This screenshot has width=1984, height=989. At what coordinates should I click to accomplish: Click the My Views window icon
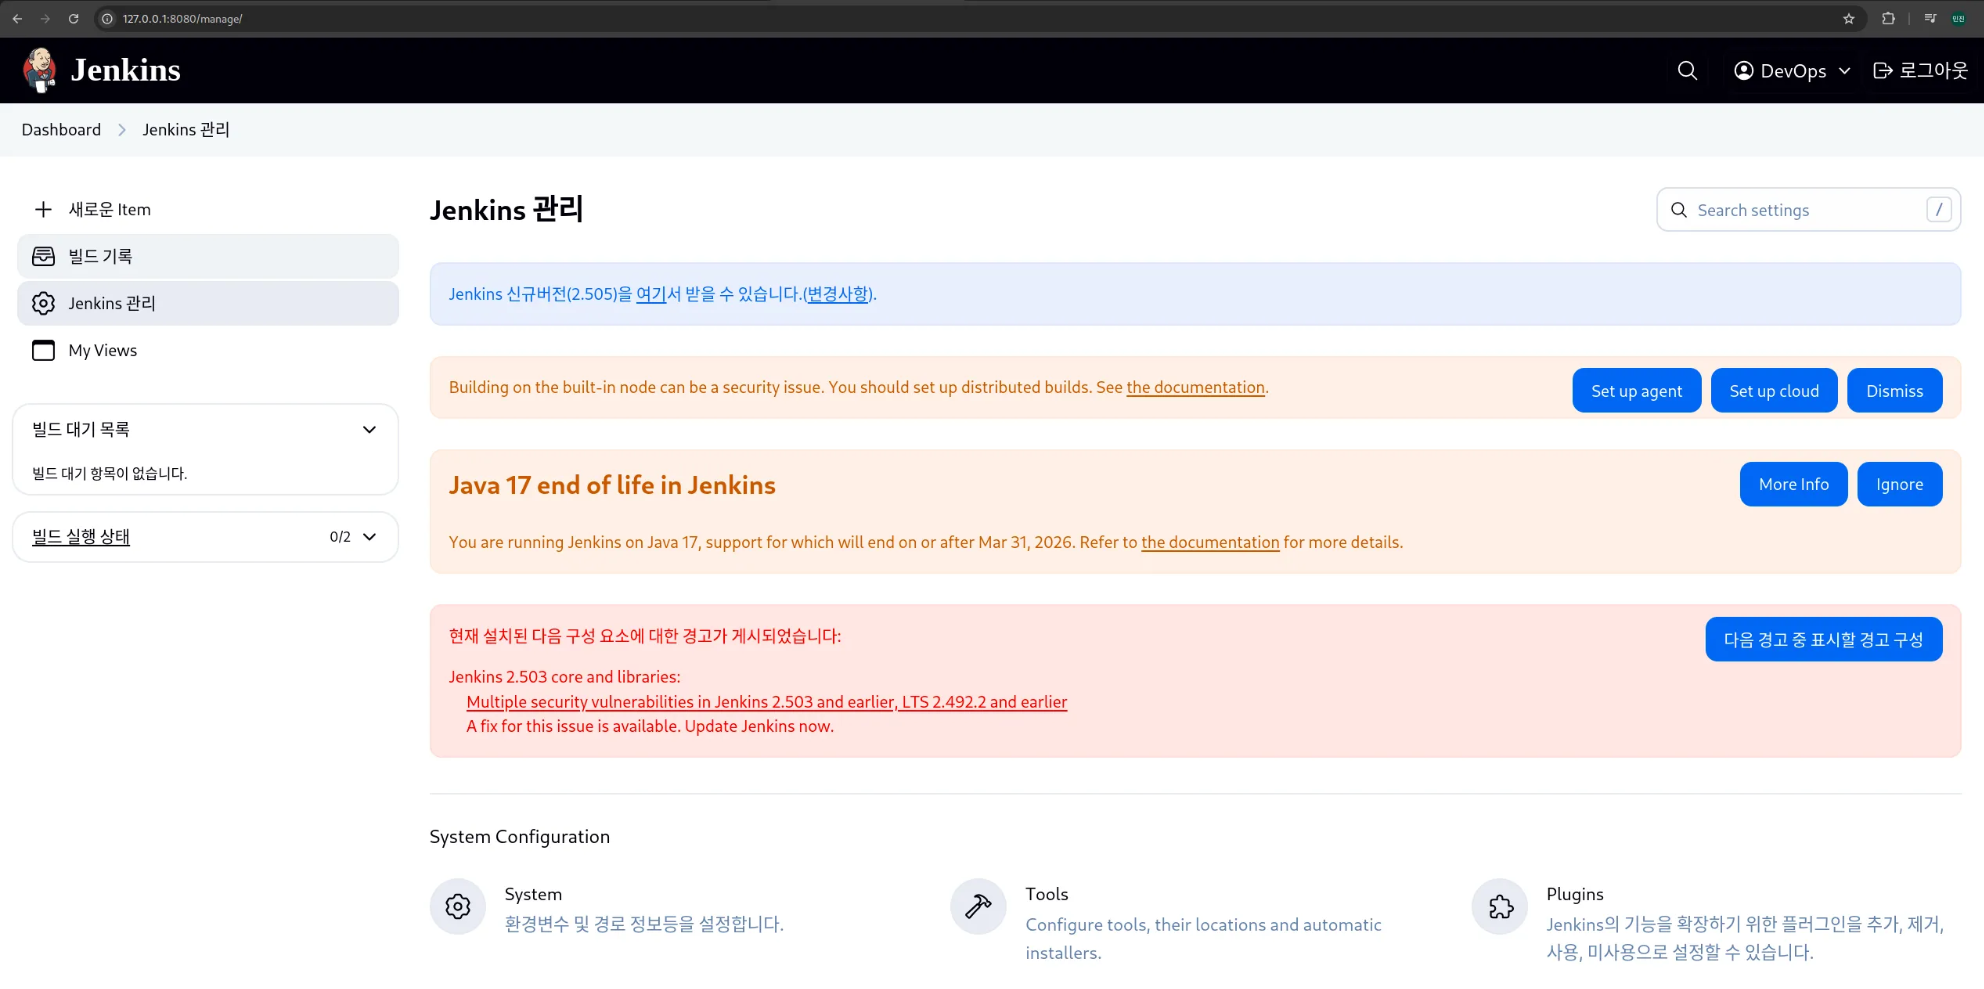click(x=43, y=350)
